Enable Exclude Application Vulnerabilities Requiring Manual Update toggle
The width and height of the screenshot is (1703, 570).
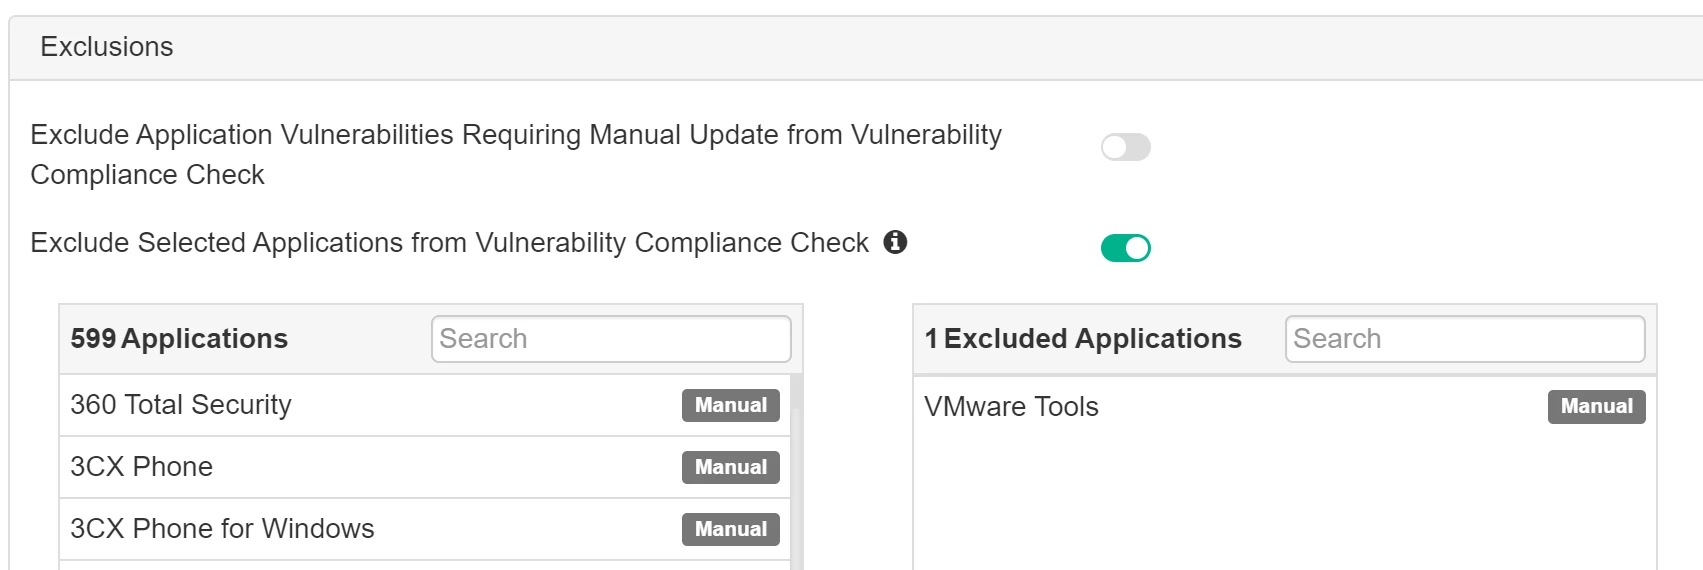point(1126,147)
